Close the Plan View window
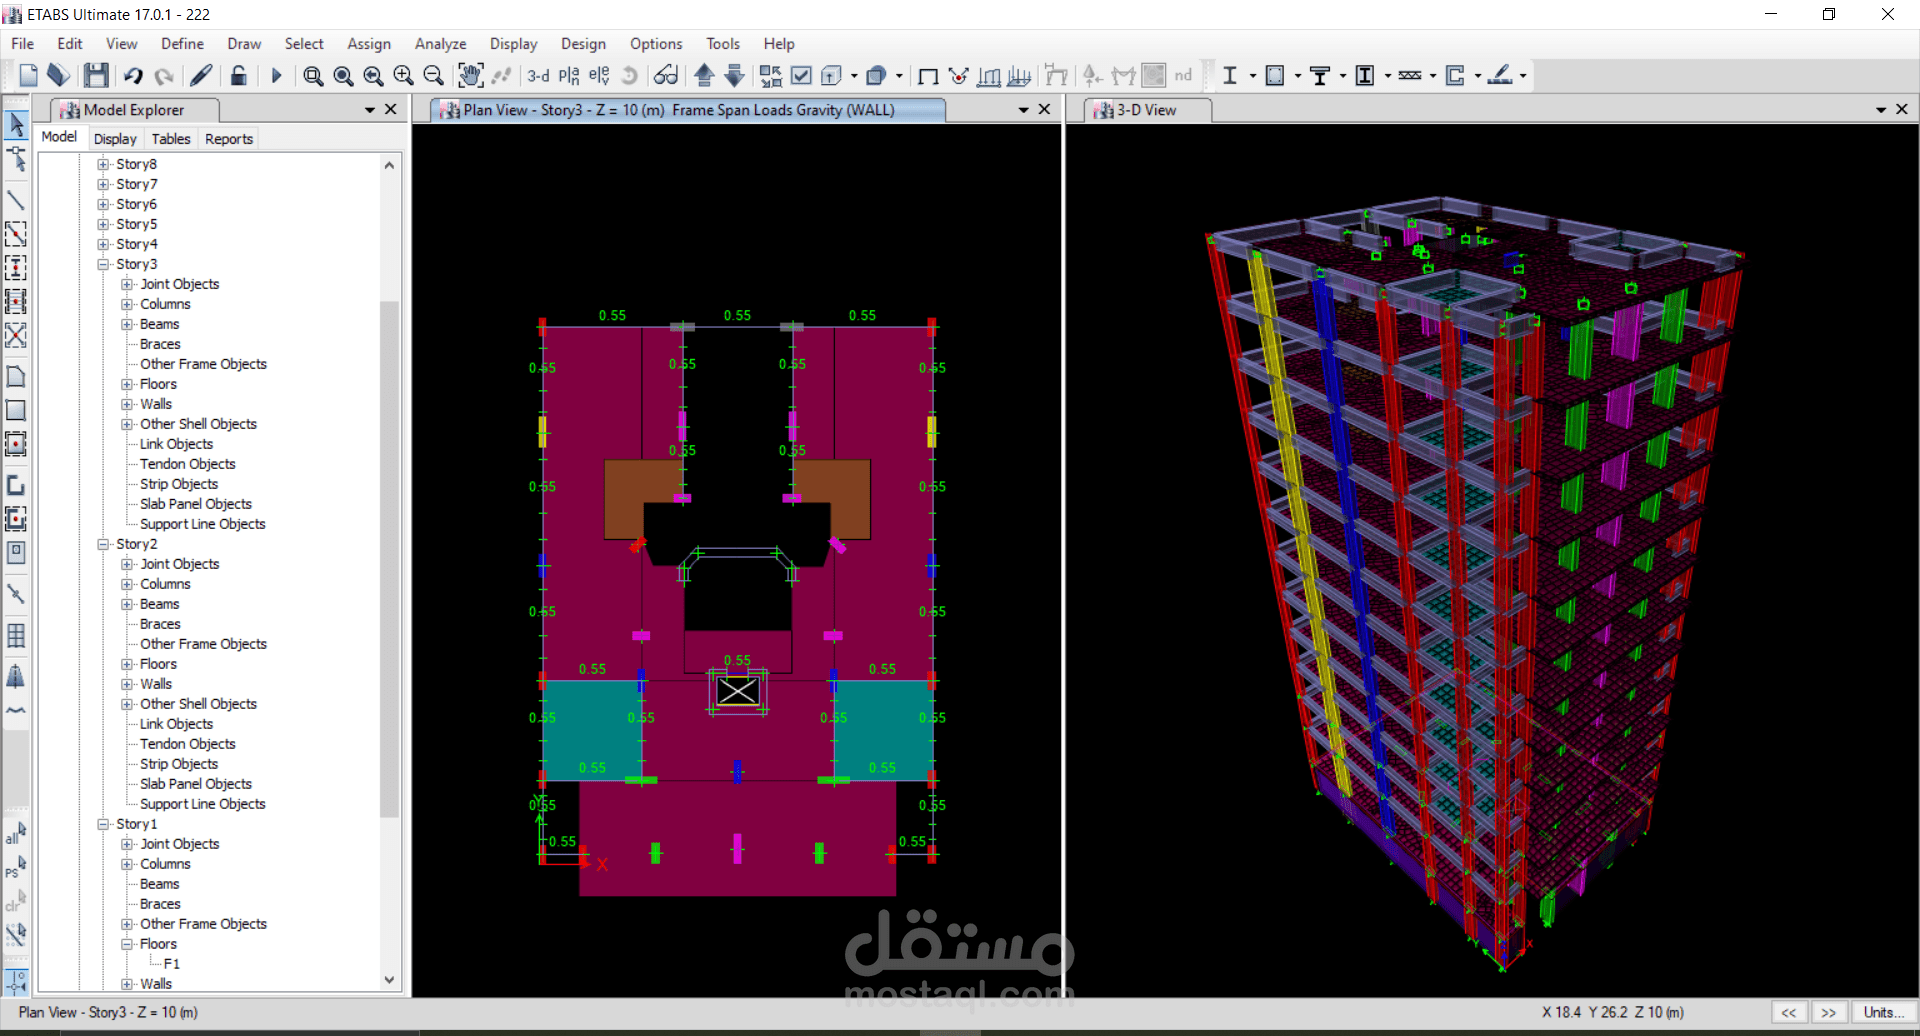The image size is (1920, 1036). [1044, 109]
